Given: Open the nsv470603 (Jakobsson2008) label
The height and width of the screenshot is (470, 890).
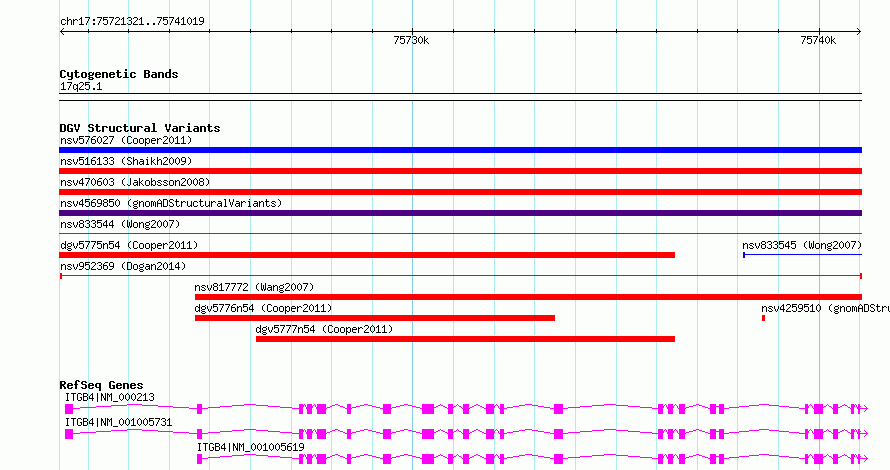Looking at the screenshot, I should [x=135, y=182].
